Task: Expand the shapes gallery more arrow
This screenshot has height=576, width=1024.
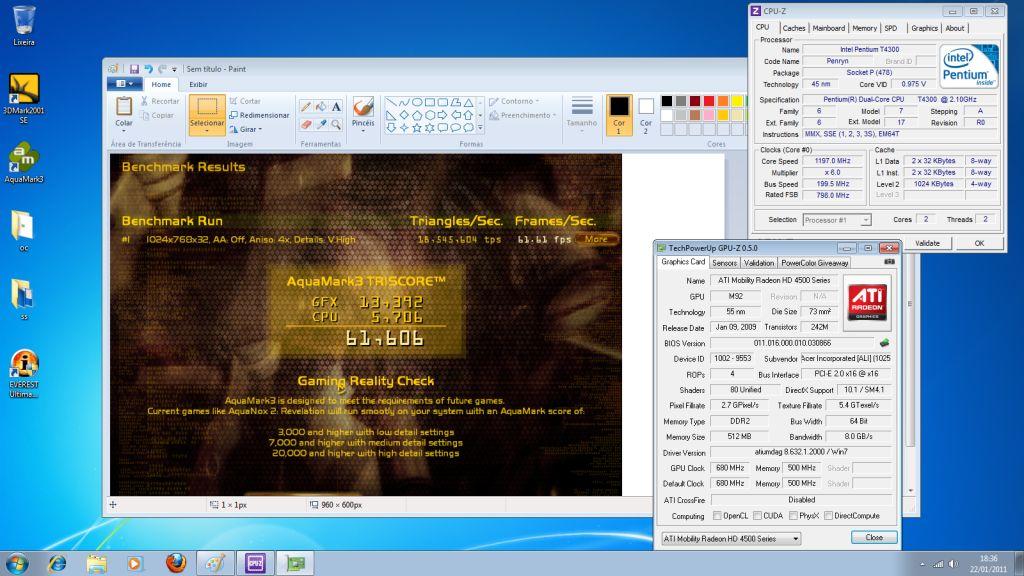Action: coord(481,127)
